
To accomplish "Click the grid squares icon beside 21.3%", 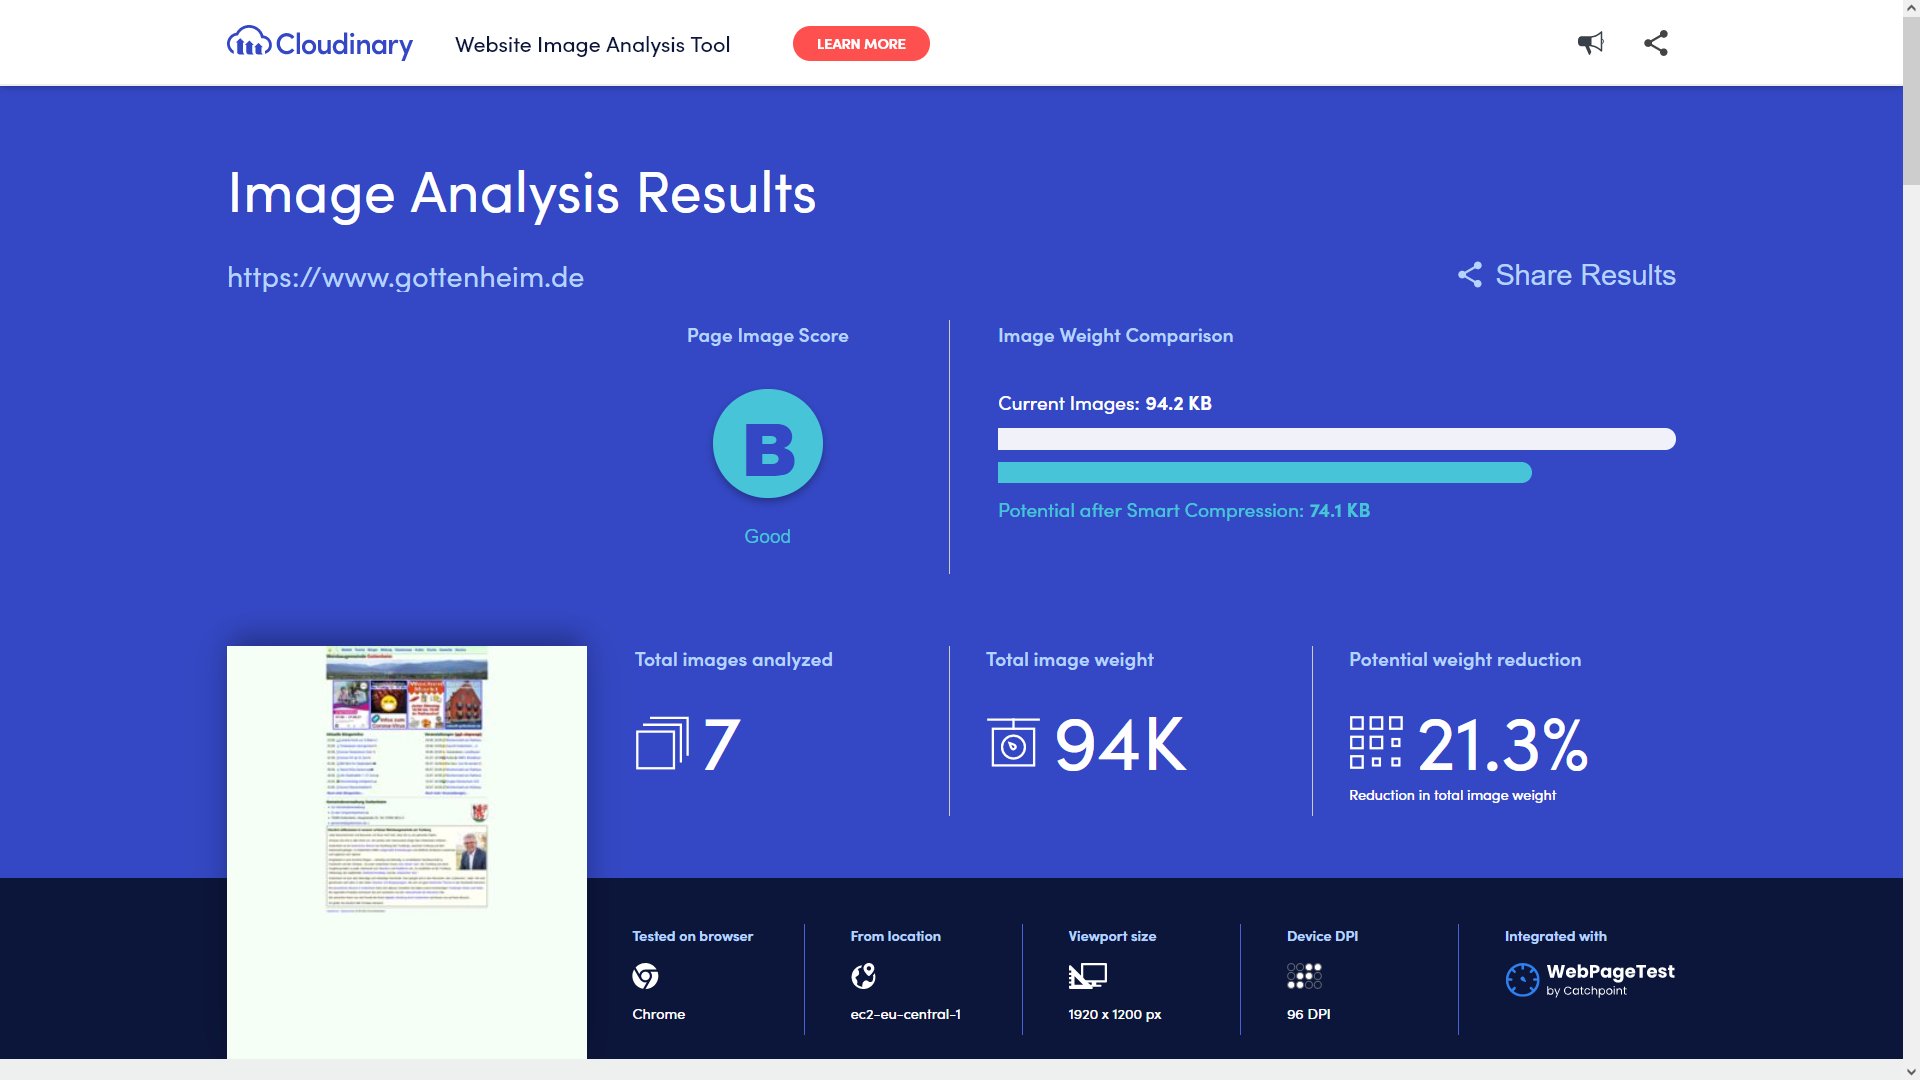I will [x=1375, y=742].
